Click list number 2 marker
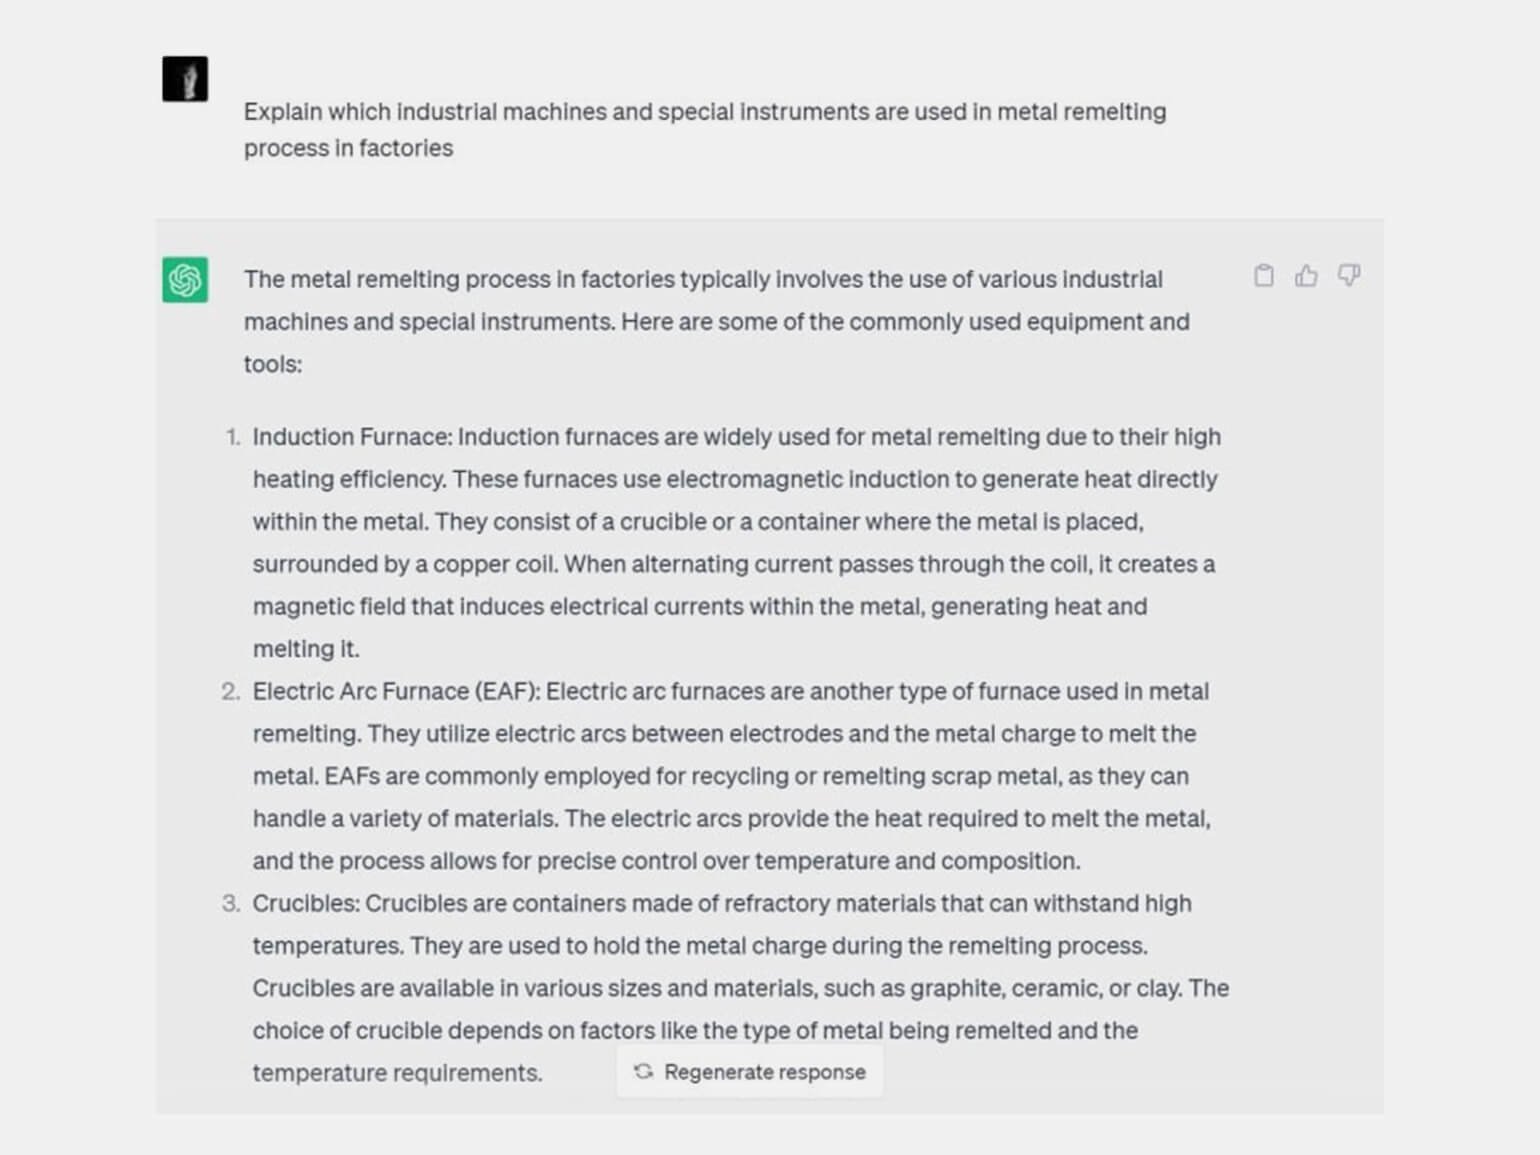This screenshot has width=1540, height=1155. pos(231,691)
